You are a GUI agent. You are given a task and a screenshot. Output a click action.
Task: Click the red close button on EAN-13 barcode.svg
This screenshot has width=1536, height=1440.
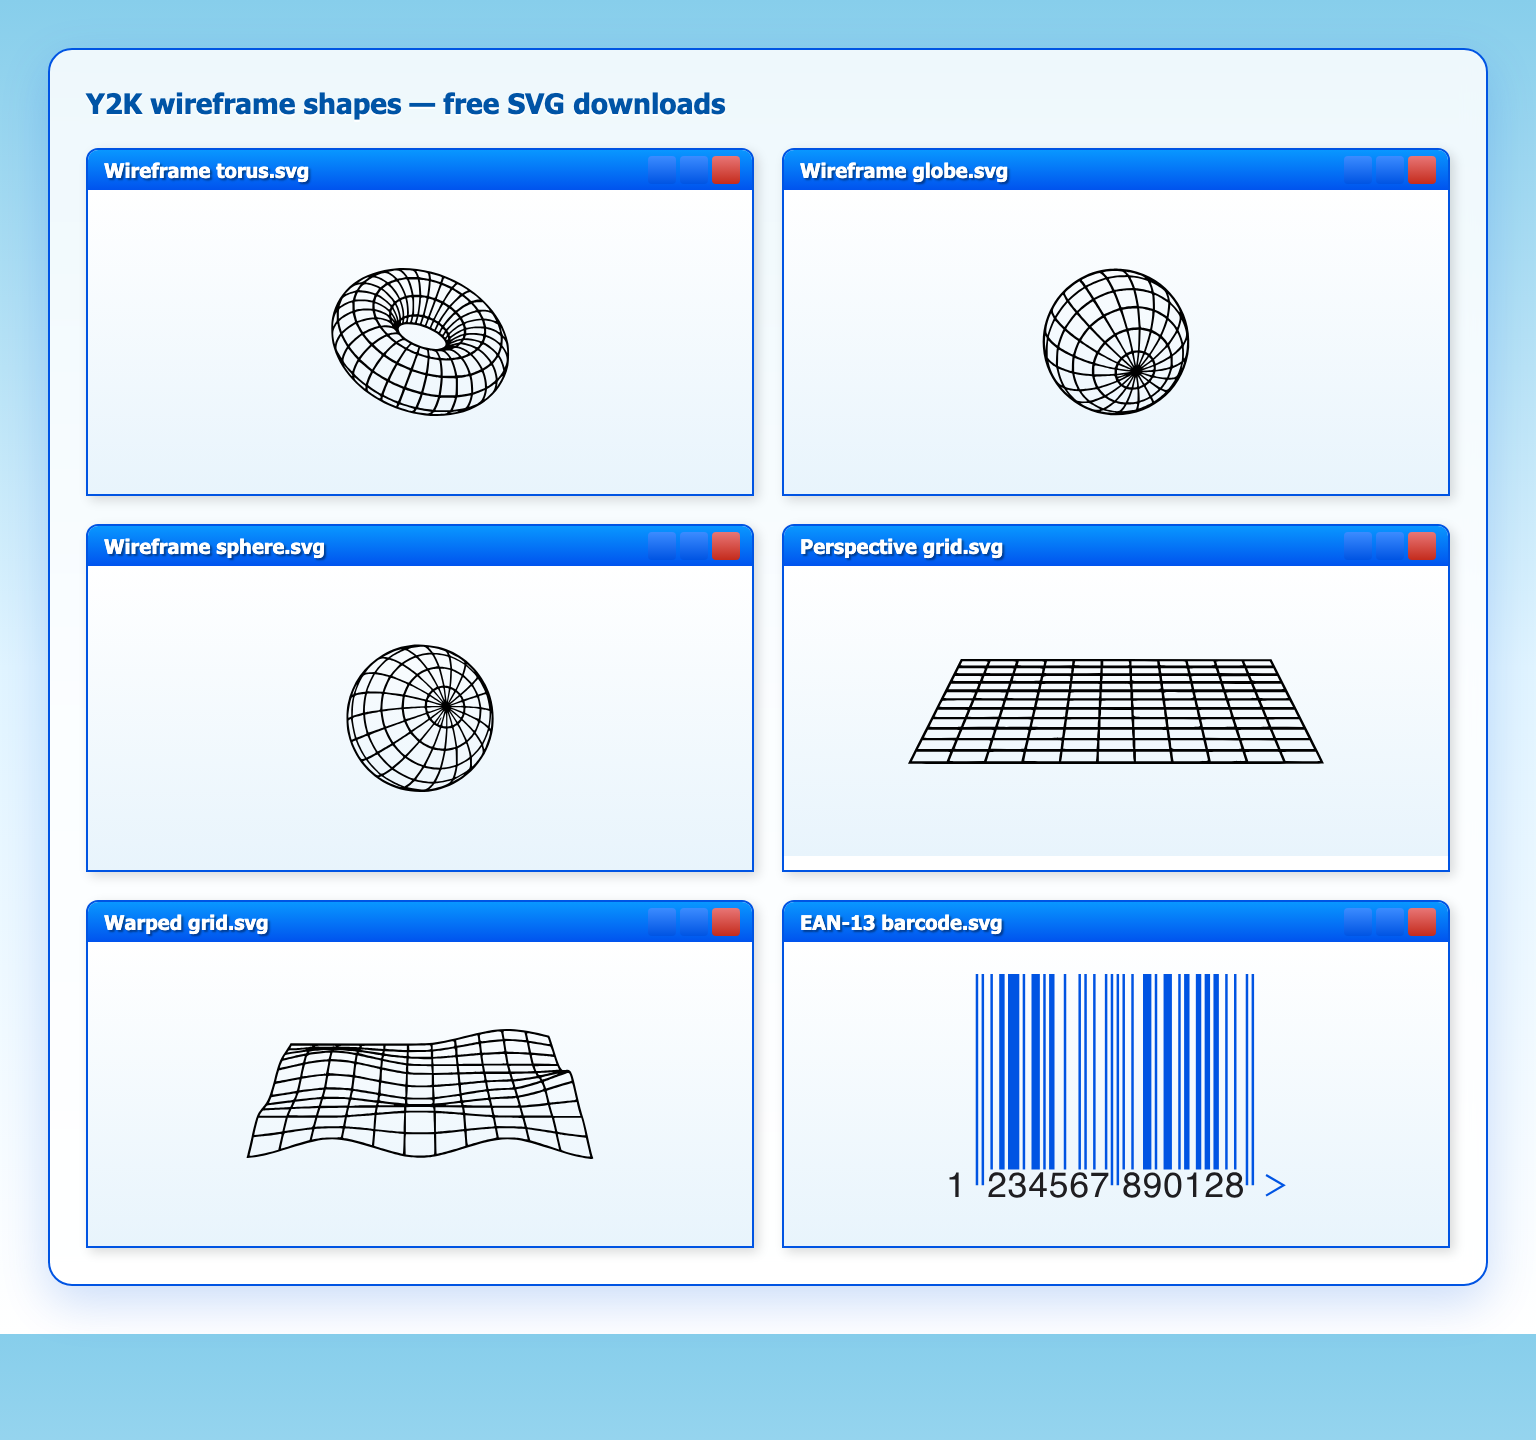pyautogui.click(x=1422, y=922)
